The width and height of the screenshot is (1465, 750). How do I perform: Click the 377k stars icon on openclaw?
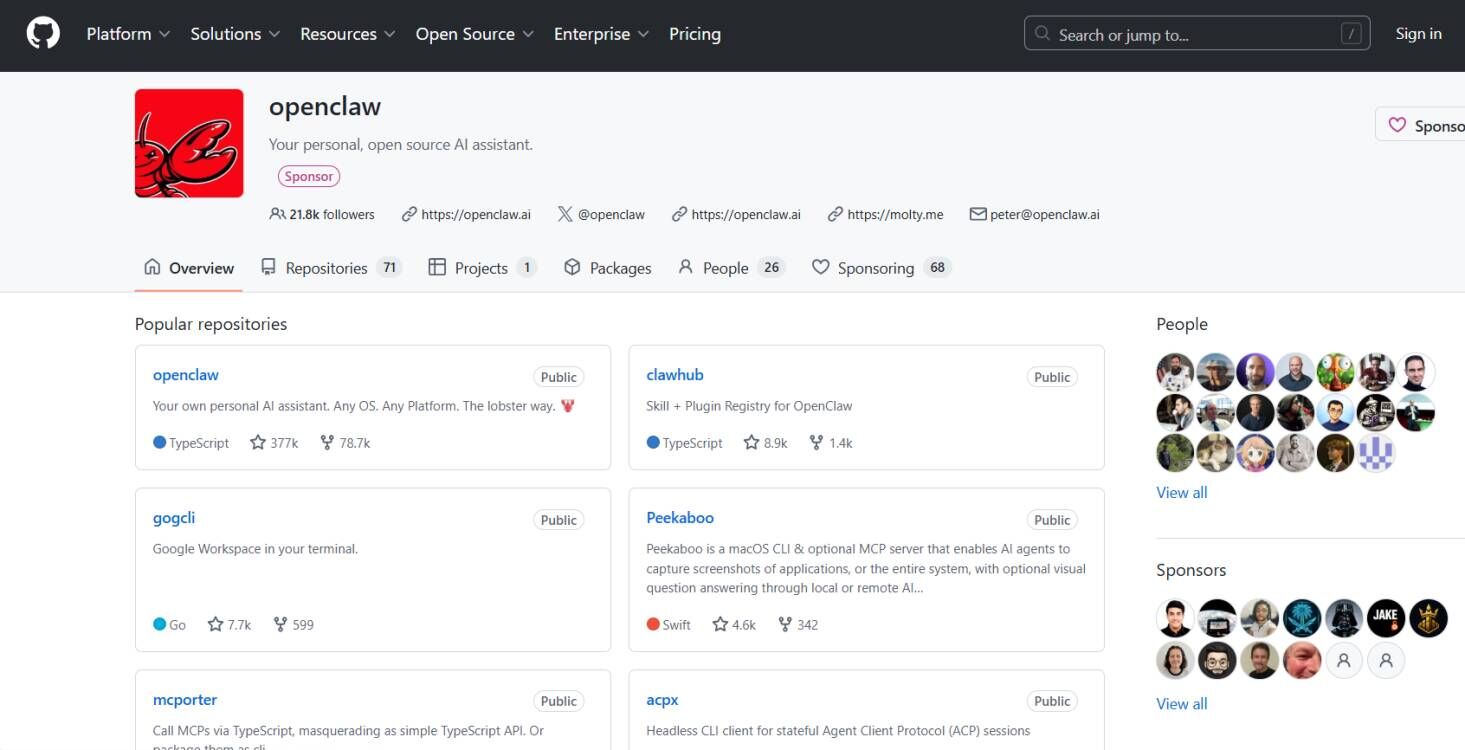click(x=258, y=442)
